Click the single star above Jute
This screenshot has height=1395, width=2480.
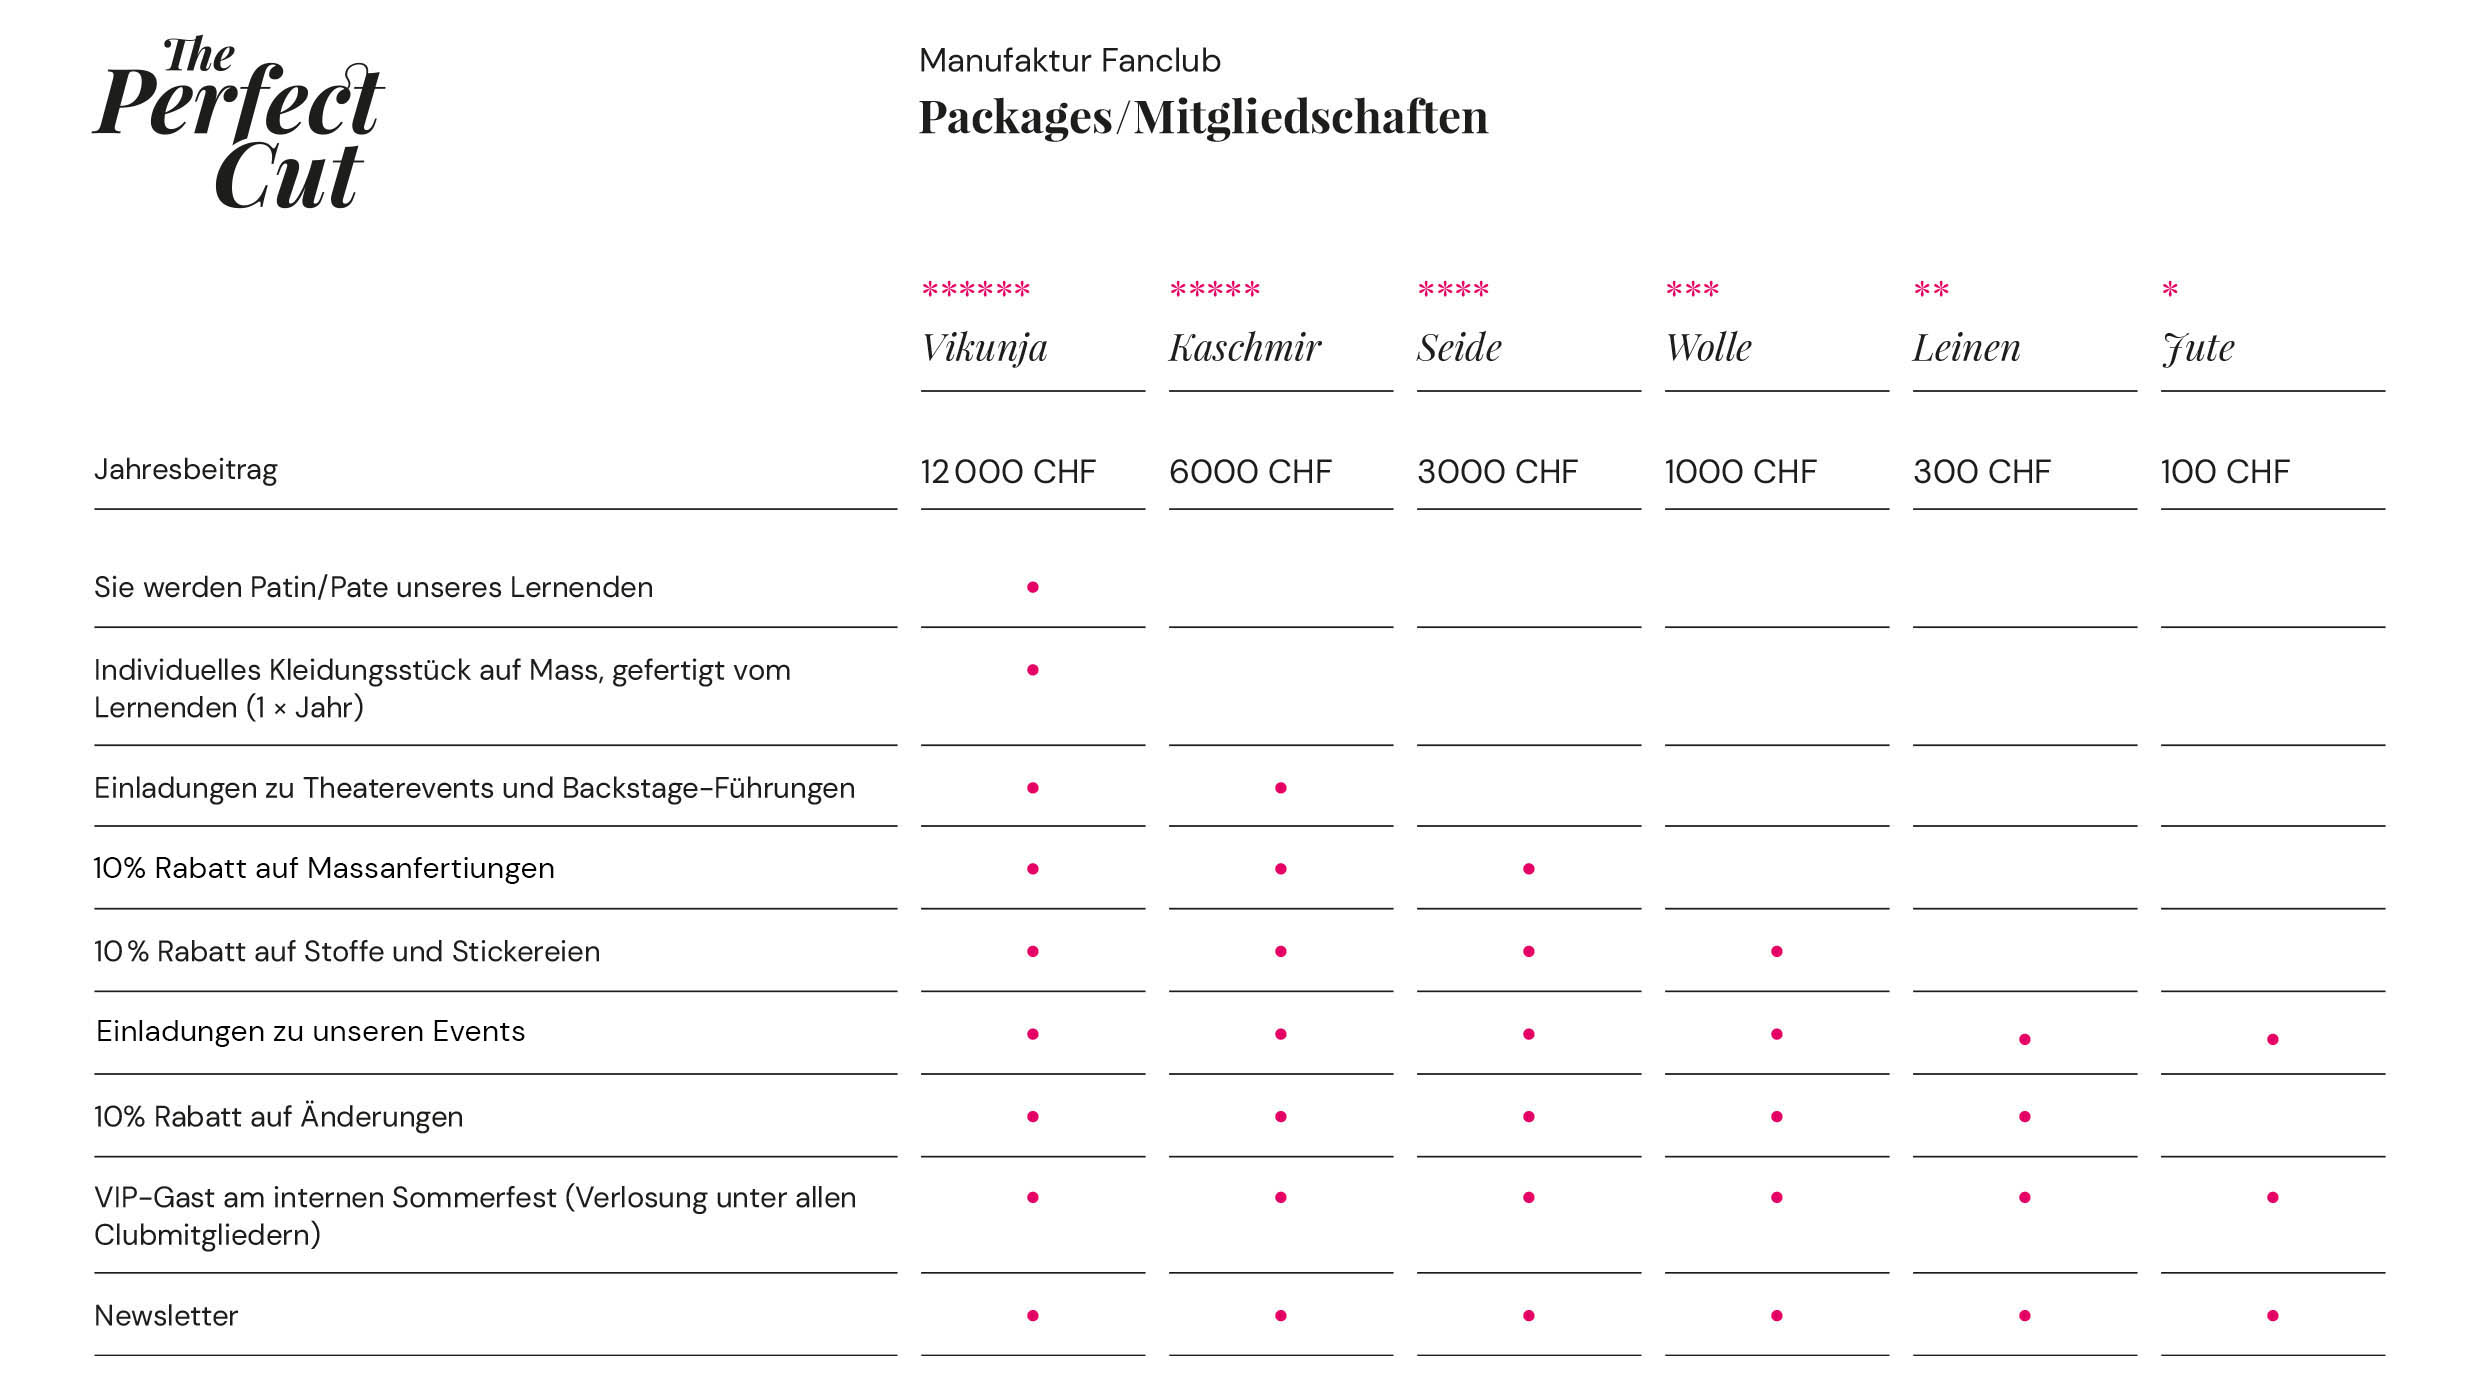coord(2170,291)
